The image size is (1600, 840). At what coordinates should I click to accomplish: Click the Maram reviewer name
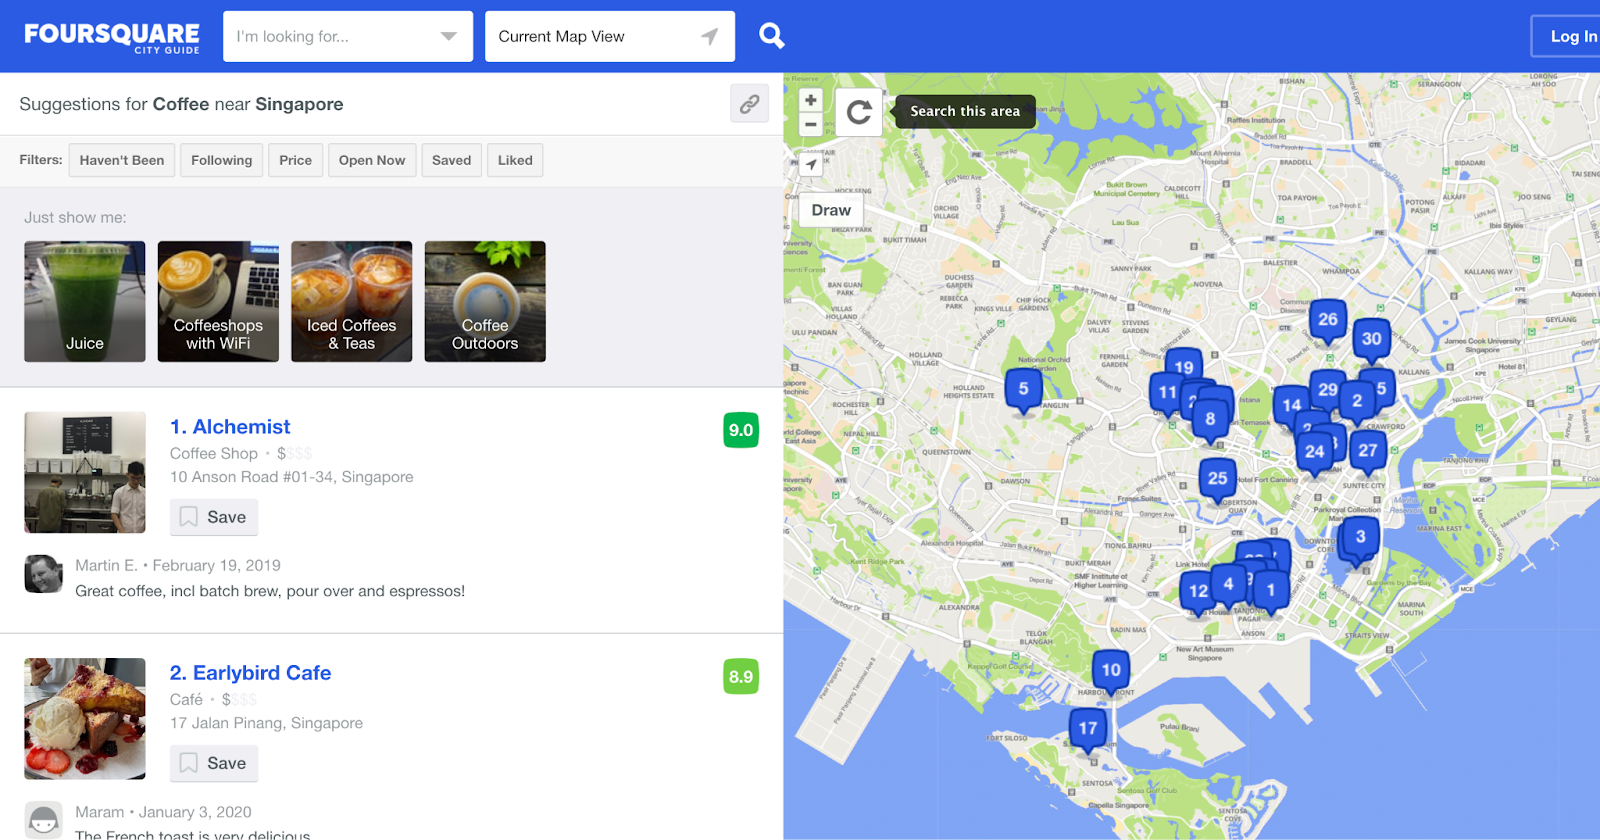coord(100,812)
